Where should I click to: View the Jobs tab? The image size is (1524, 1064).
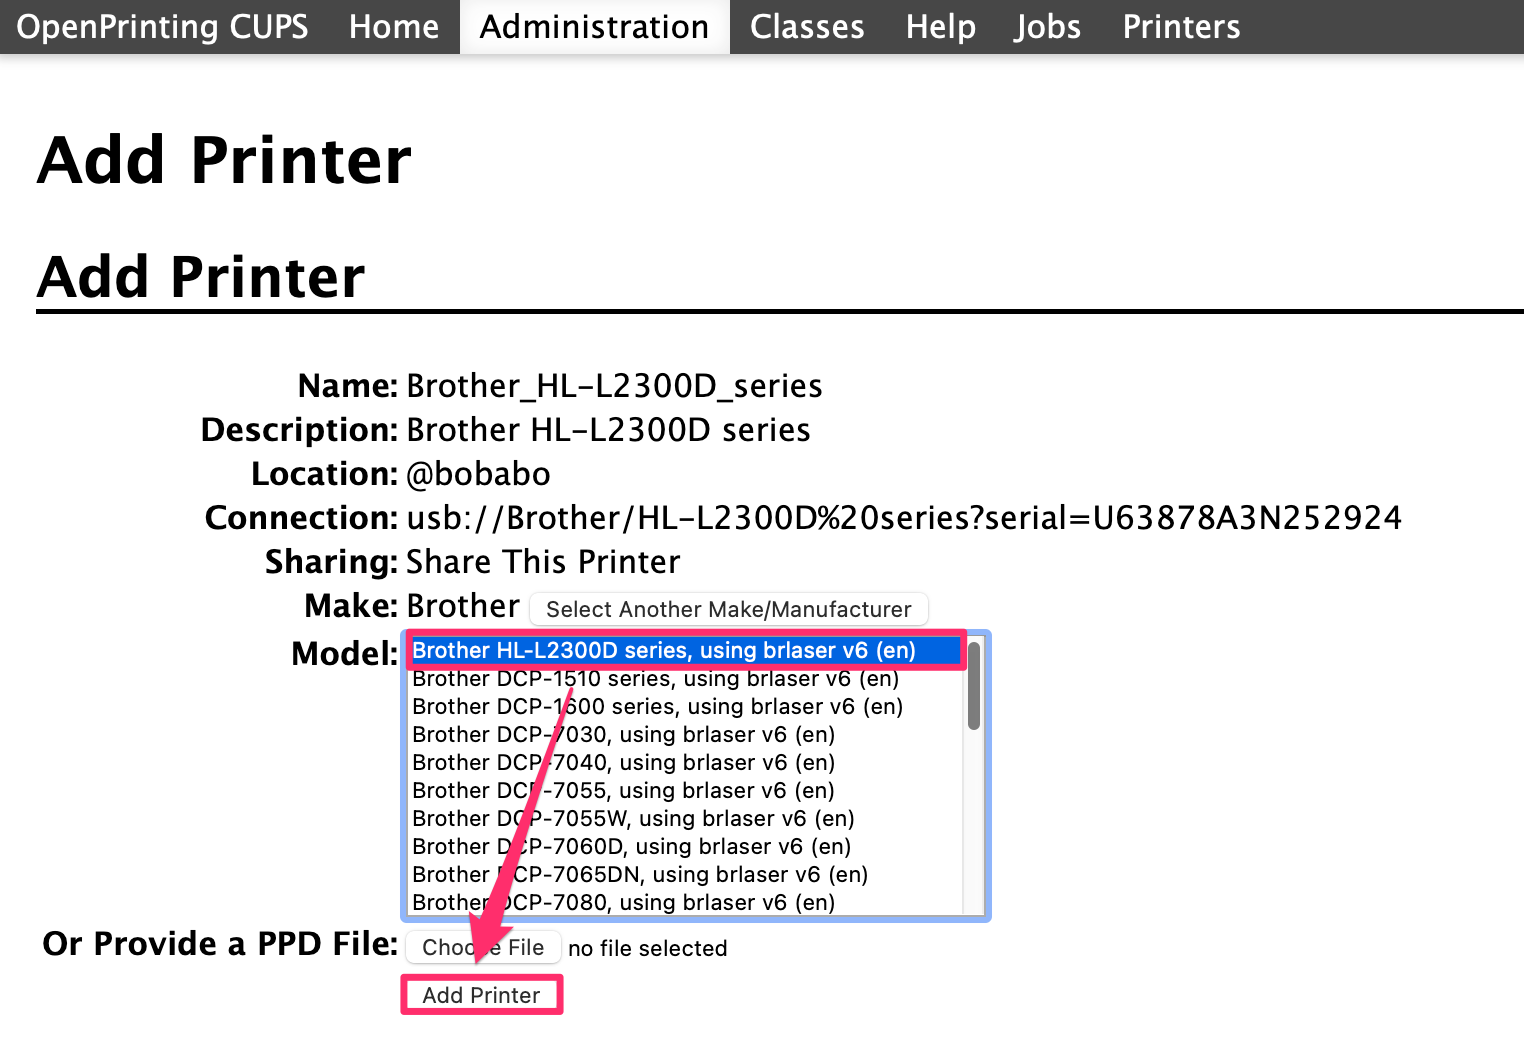click(1047, 26)
